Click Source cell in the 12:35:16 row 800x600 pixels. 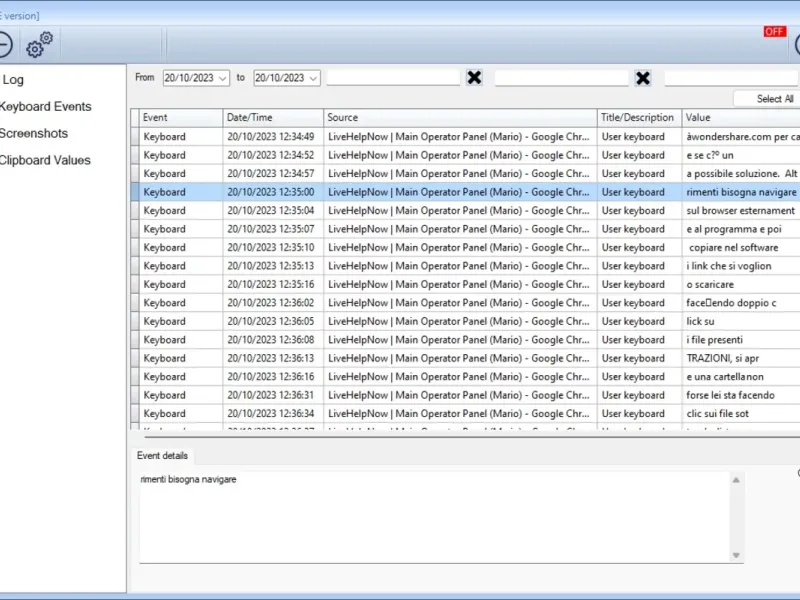point(459,284)
